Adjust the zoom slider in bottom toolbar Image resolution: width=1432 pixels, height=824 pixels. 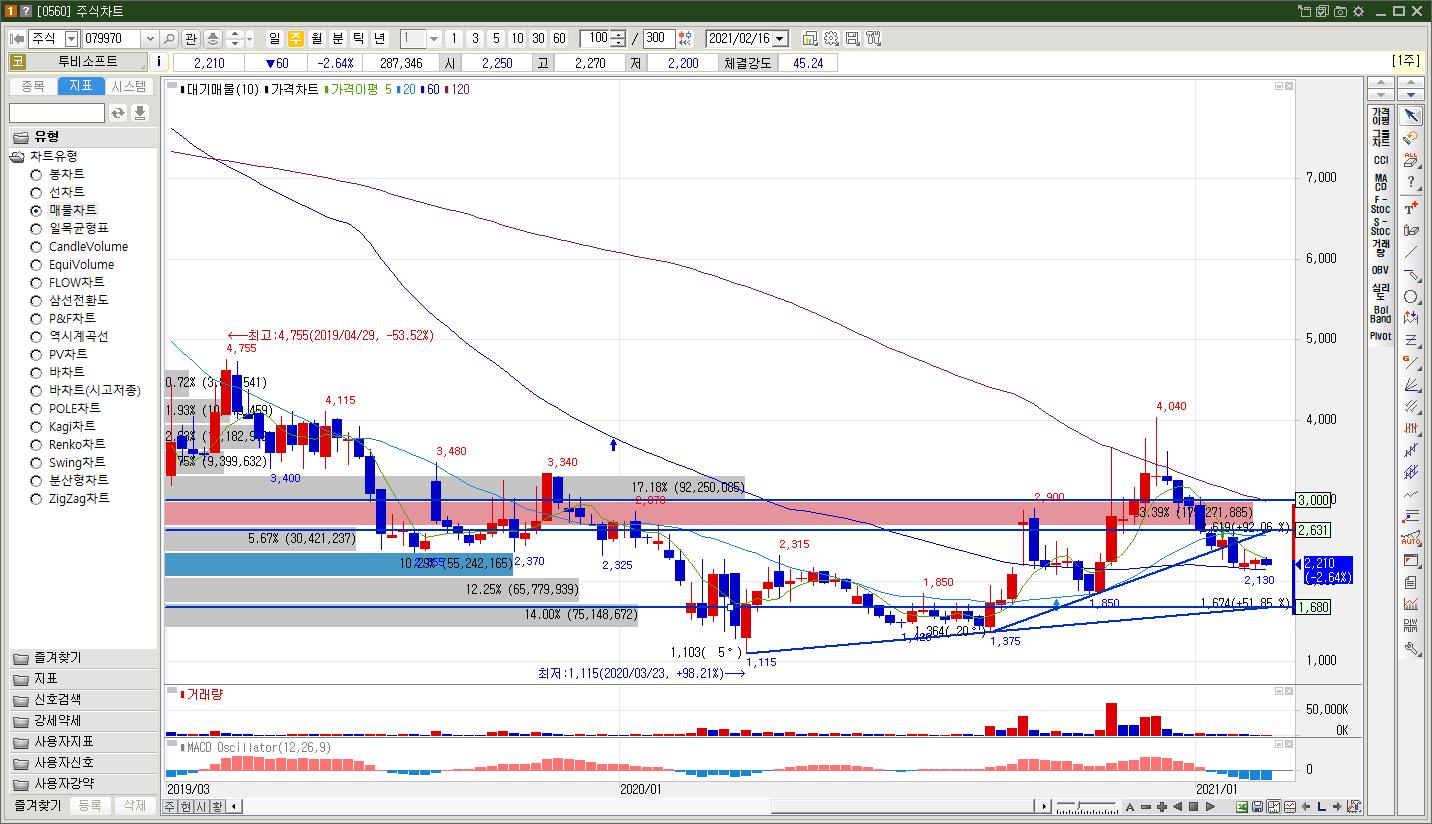pos(1078,805)
